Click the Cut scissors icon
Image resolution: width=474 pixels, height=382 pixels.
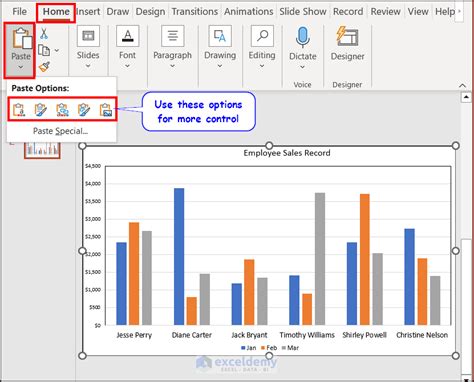(44, 34)
